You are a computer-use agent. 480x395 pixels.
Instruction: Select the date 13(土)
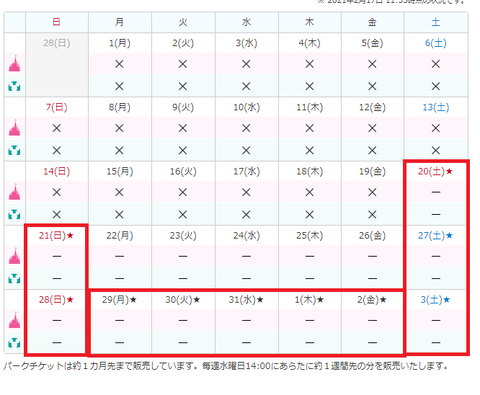(x=436, y=107)
